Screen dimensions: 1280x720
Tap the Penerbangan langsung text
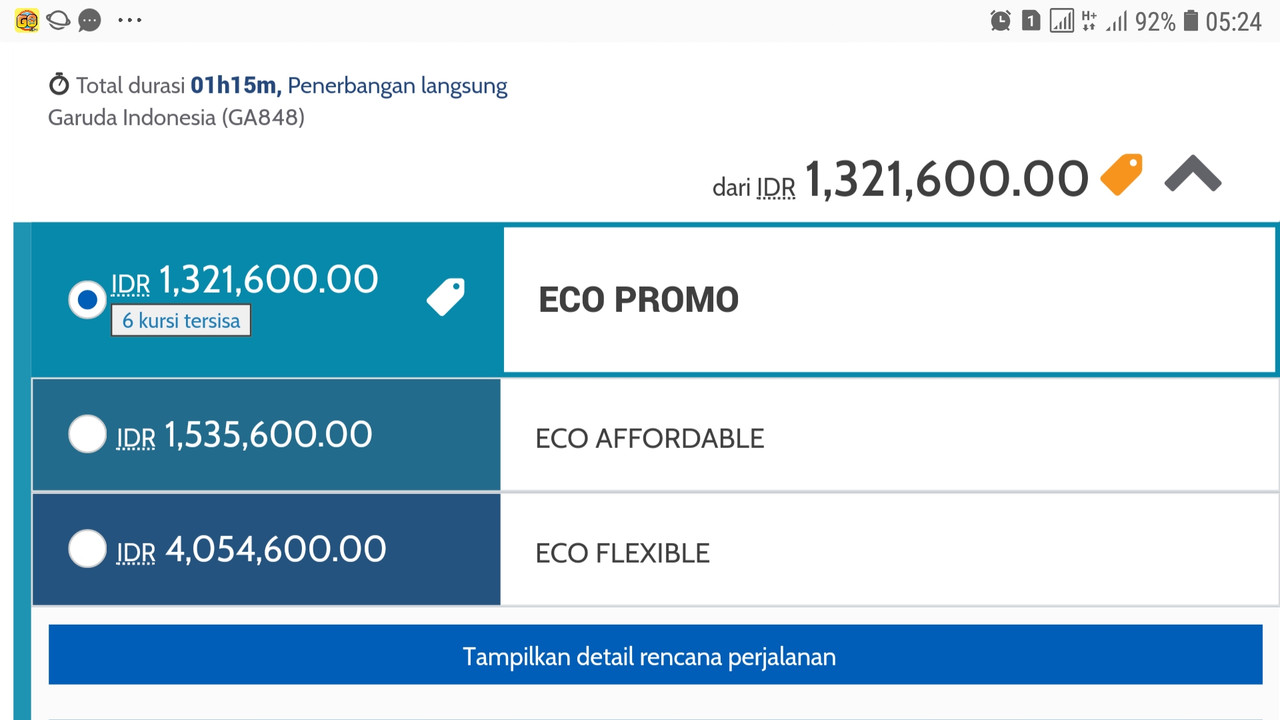tap(397, 86)
